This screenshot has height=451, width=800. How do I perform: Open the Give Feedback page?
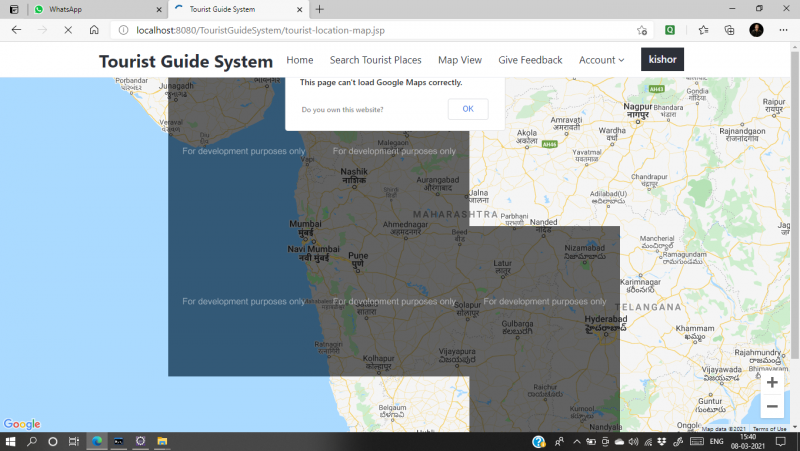[x=530, y=60]
